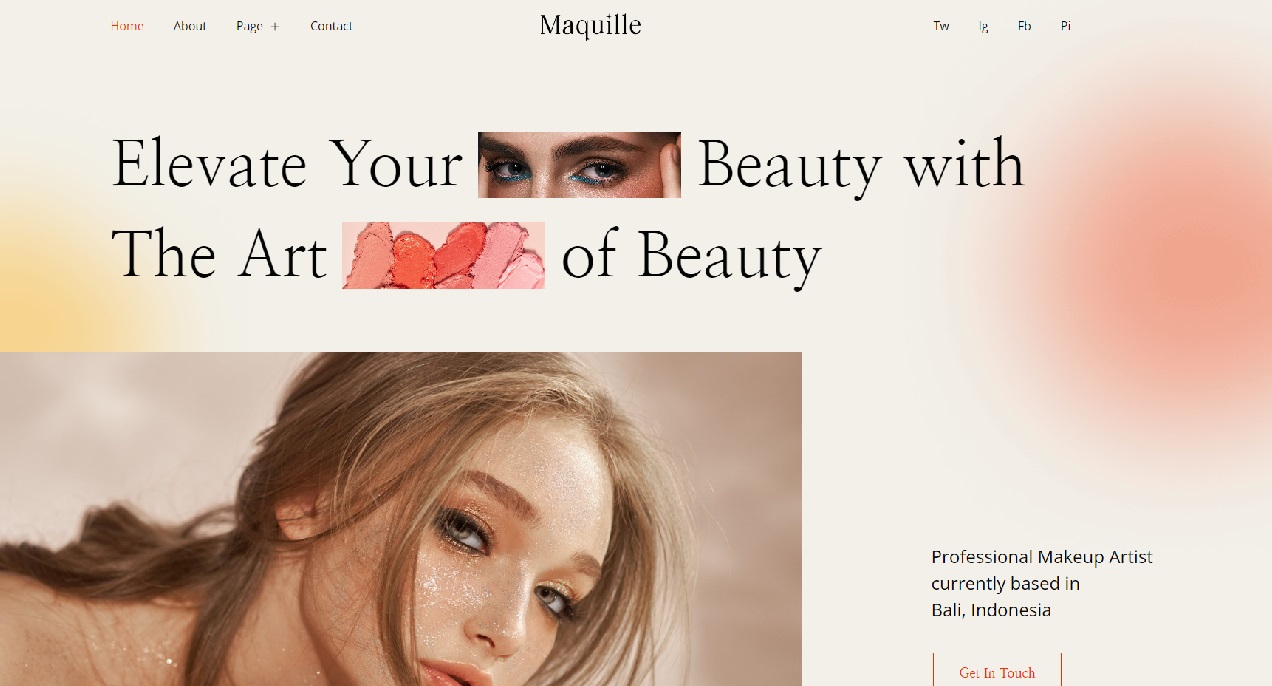Open the Page menu item

tap(249, 26)
